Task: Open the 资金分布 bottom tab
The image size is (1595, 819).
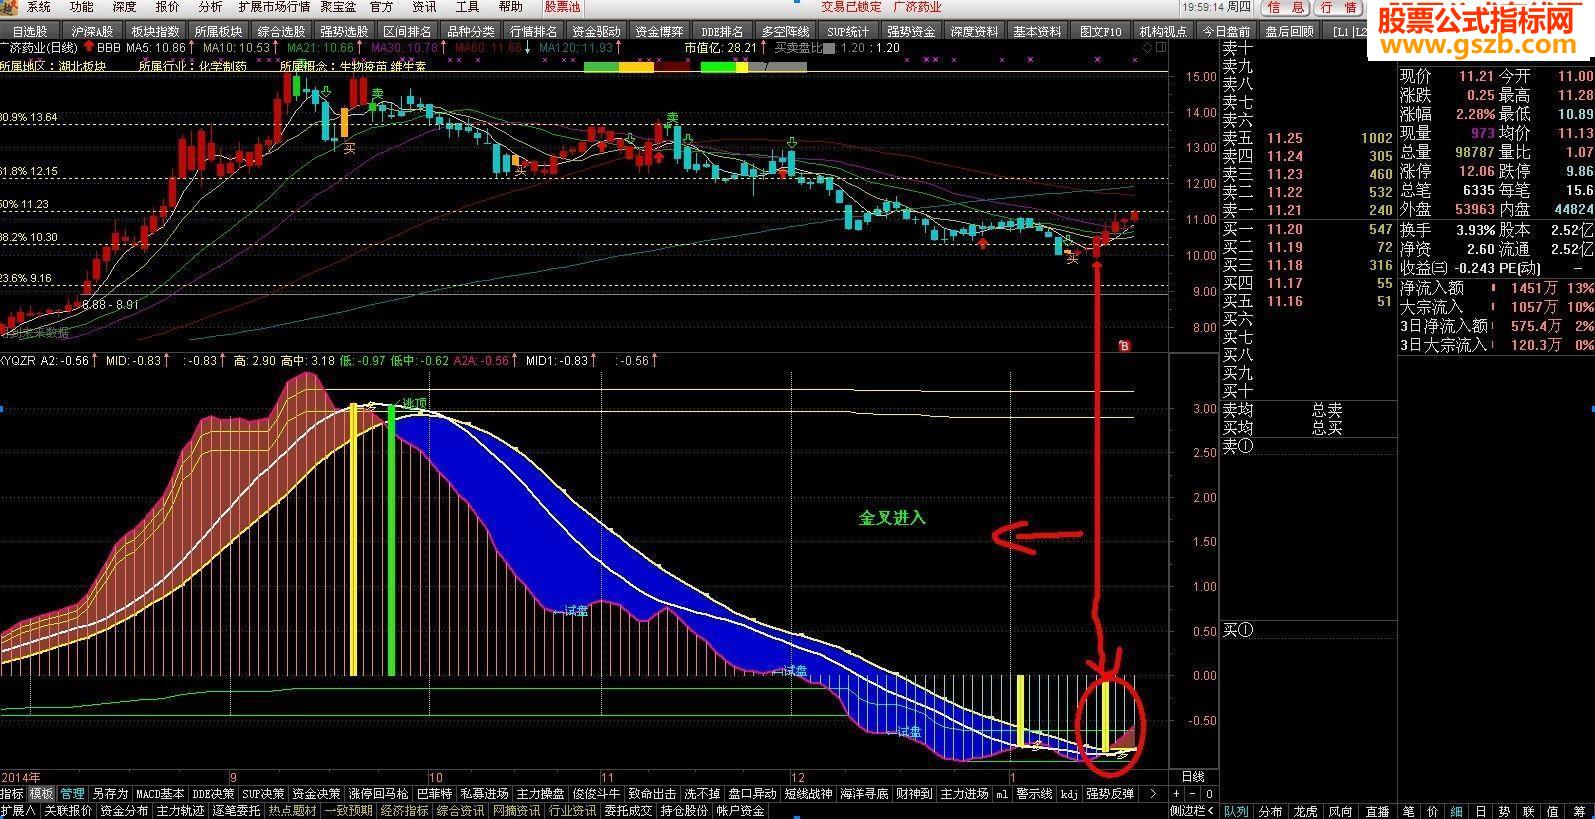Action: pyautogui.click(x=124, y=811)
